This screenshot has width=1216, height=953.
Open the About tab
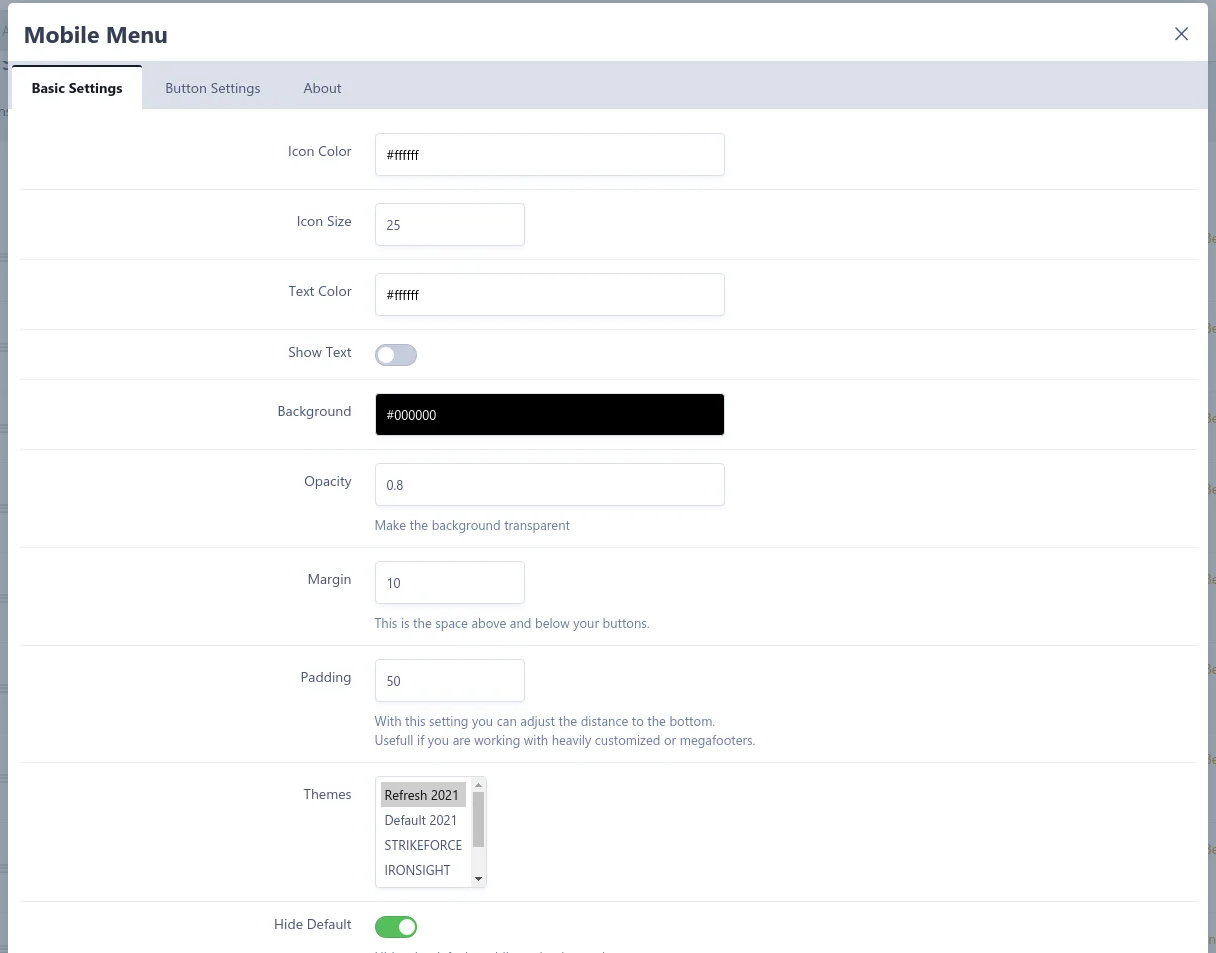click(x=322, y=88)
